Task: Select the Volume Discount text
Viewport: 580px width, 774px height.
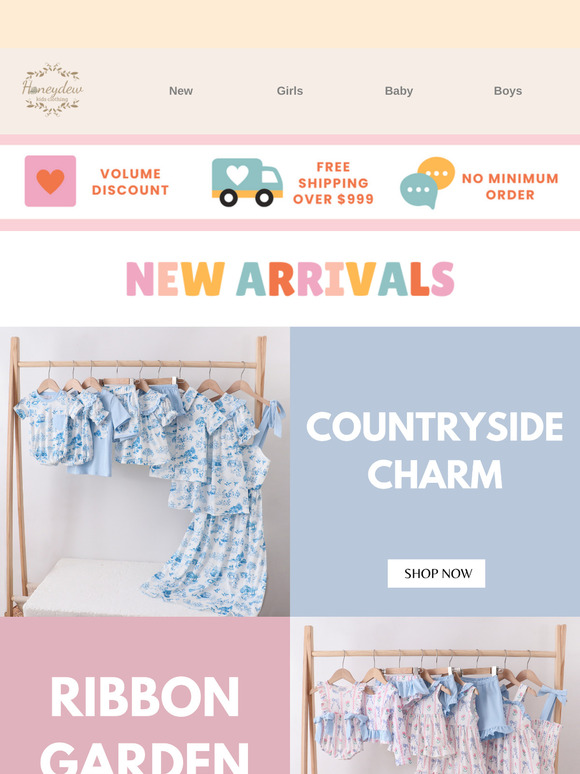Action: click(130, 182)
